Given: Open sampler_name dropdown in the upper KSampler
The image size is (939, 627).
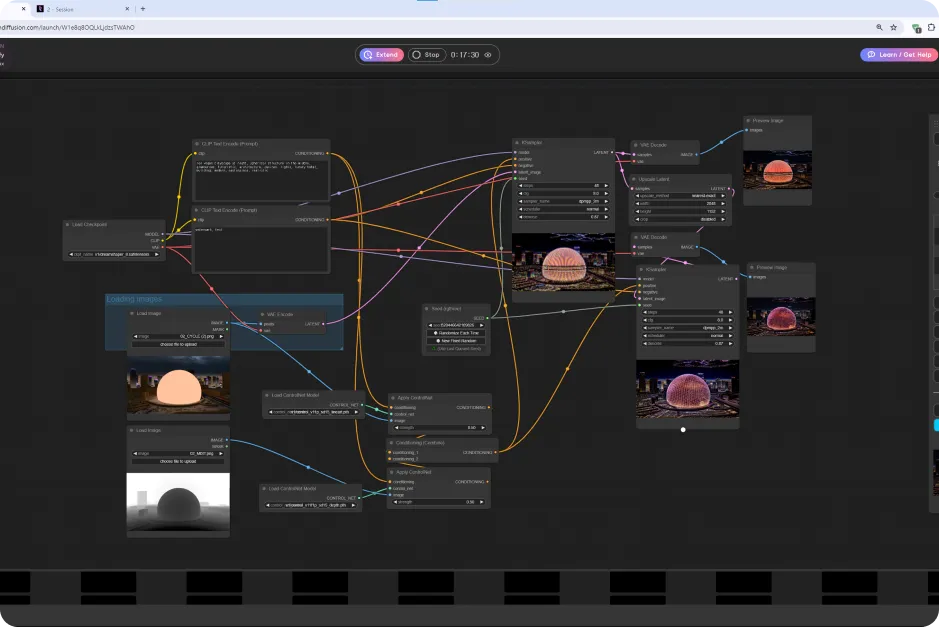Looking at the screenshot, I should pyautogui.click(x=564, y=201).
